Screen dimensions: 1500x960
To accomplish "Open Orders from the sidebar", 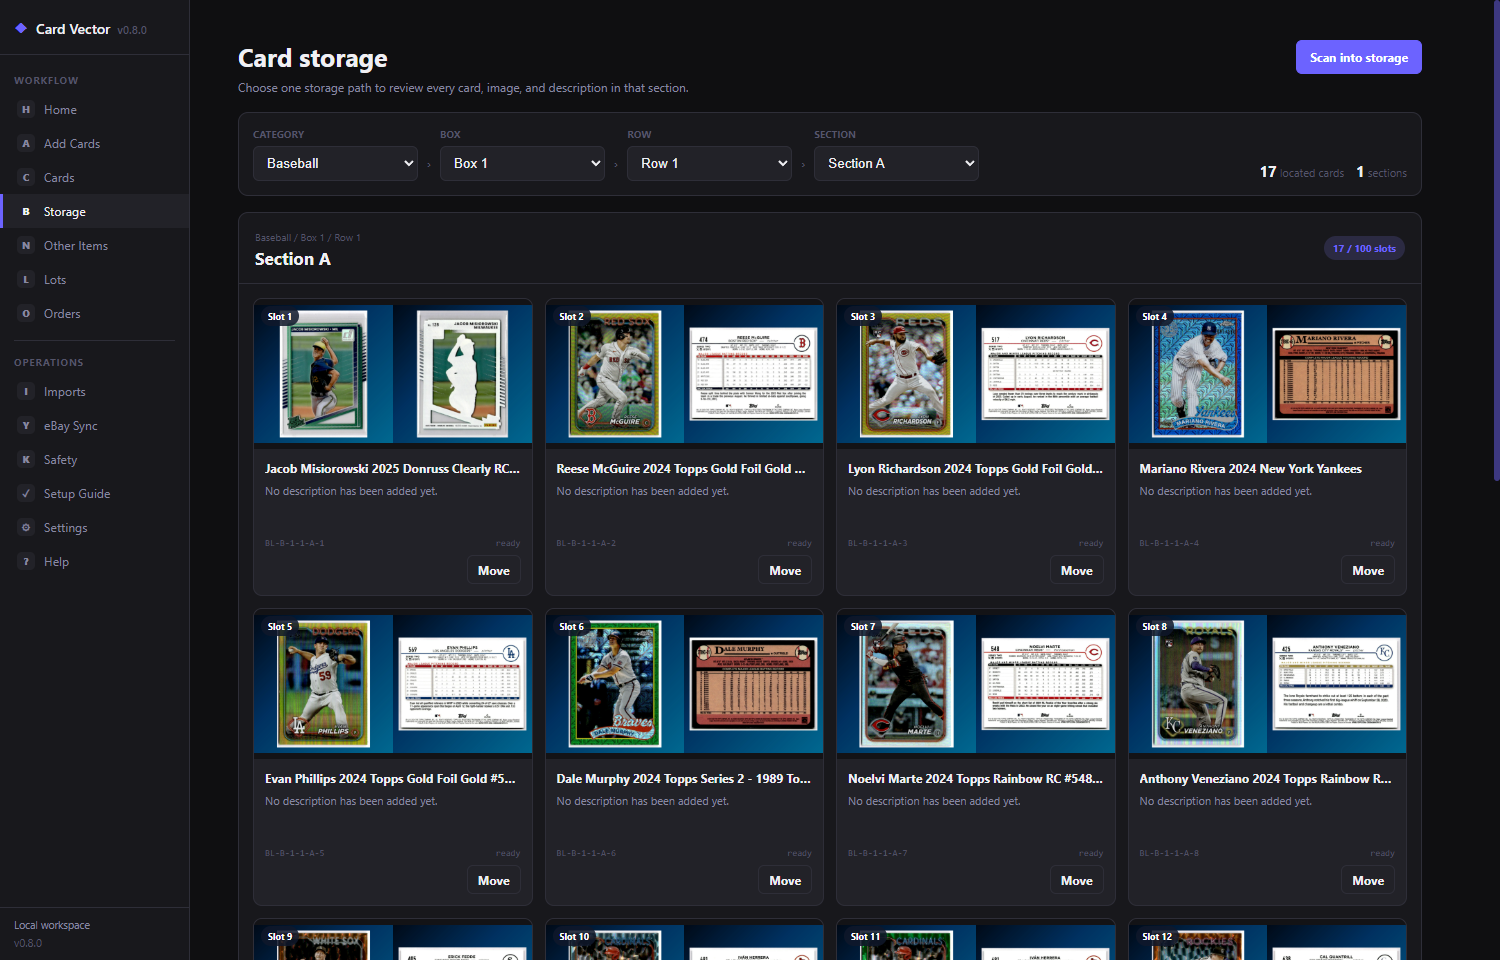I will coord(94,314).
